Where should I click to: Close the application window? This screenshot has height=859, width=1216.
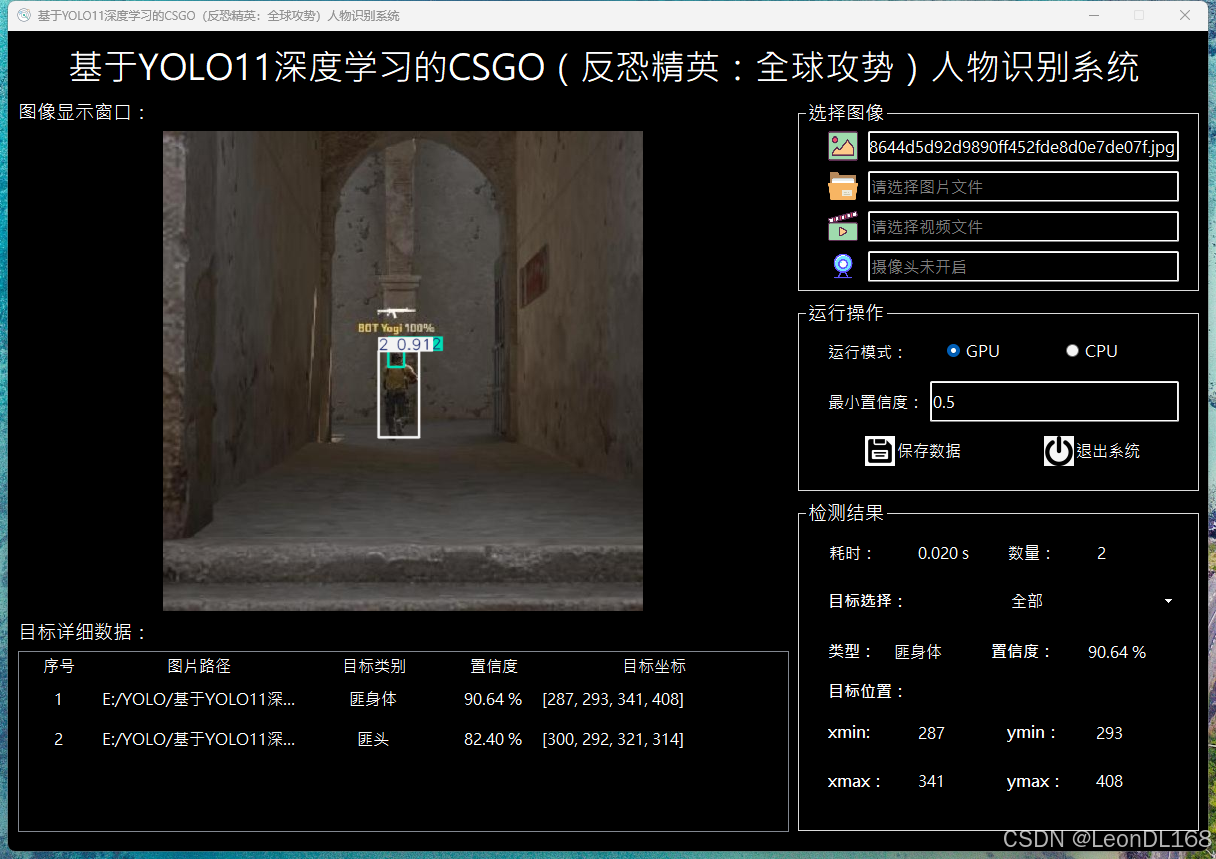(x=1185, y=15)
